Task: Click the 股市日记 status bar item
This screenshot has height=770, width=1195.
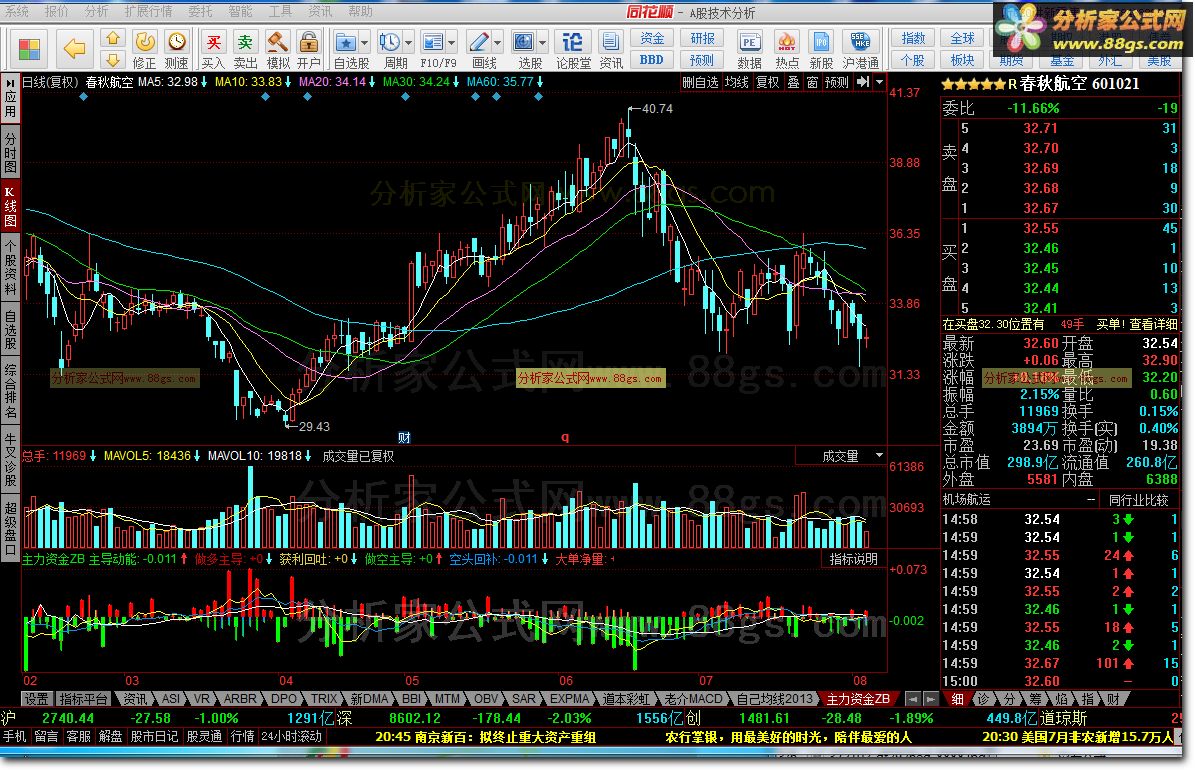Action: click(155, 736)
